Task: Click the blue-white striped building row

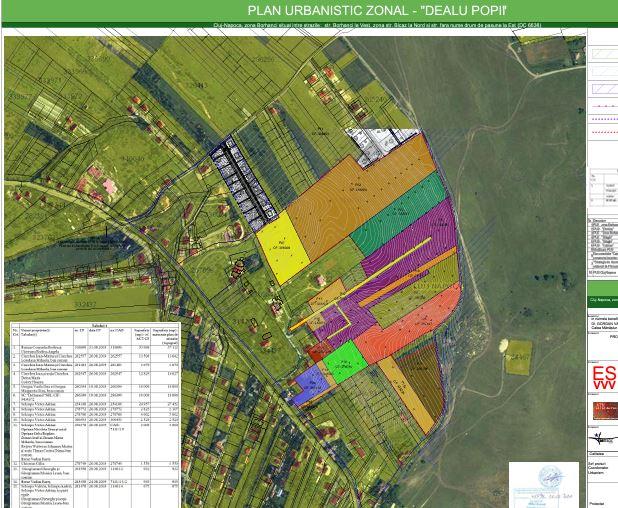Action: tap(243, 181)
